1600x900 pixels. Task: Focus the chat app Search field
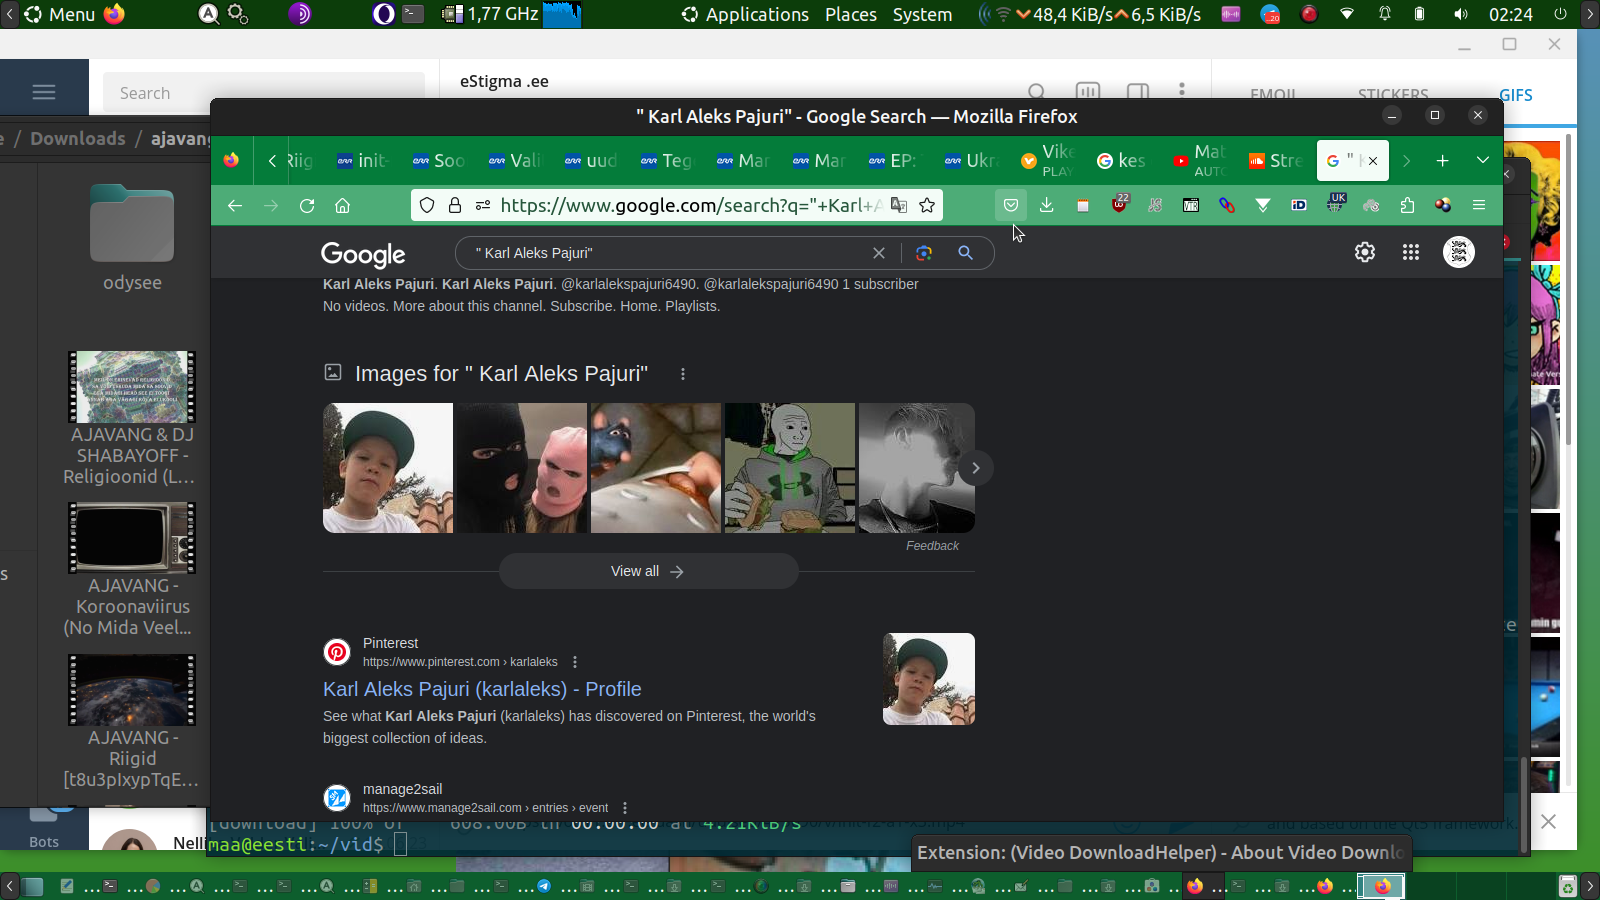tap(264, 93)
